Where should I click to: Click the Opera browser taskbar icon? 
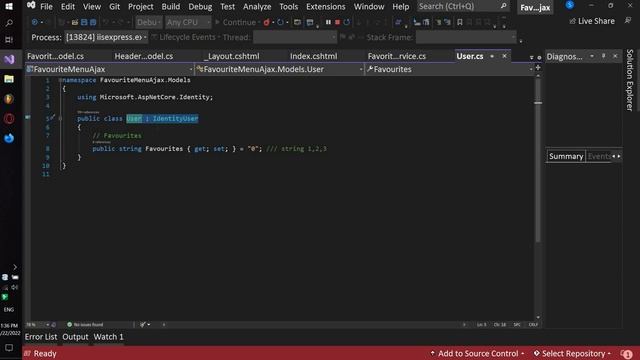click(9, 119)
